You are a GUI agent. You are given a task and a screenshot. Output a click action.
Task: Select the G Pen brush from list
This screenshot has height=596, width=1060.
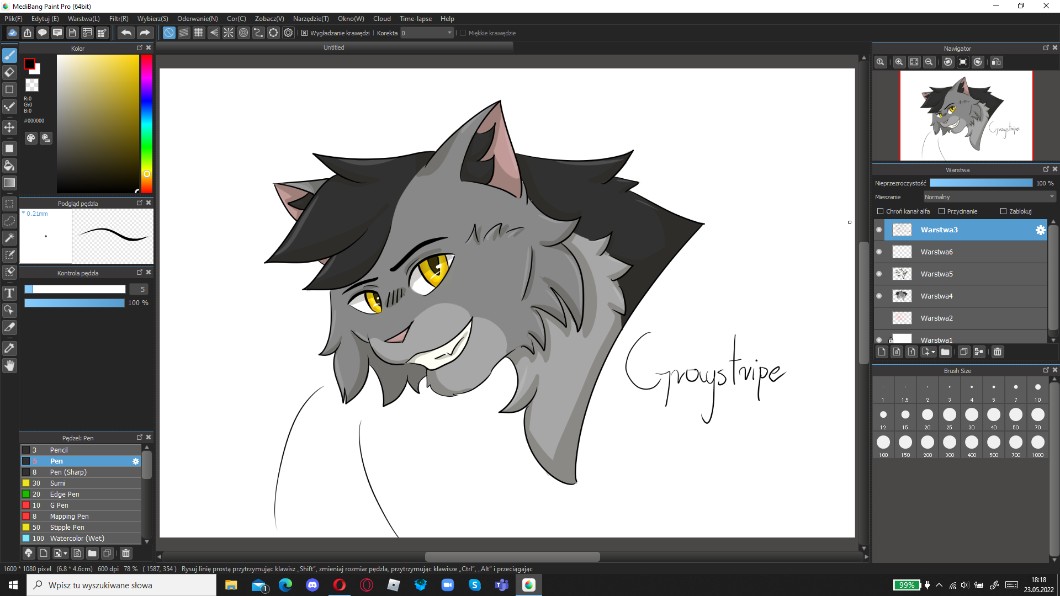coord(60,505)
